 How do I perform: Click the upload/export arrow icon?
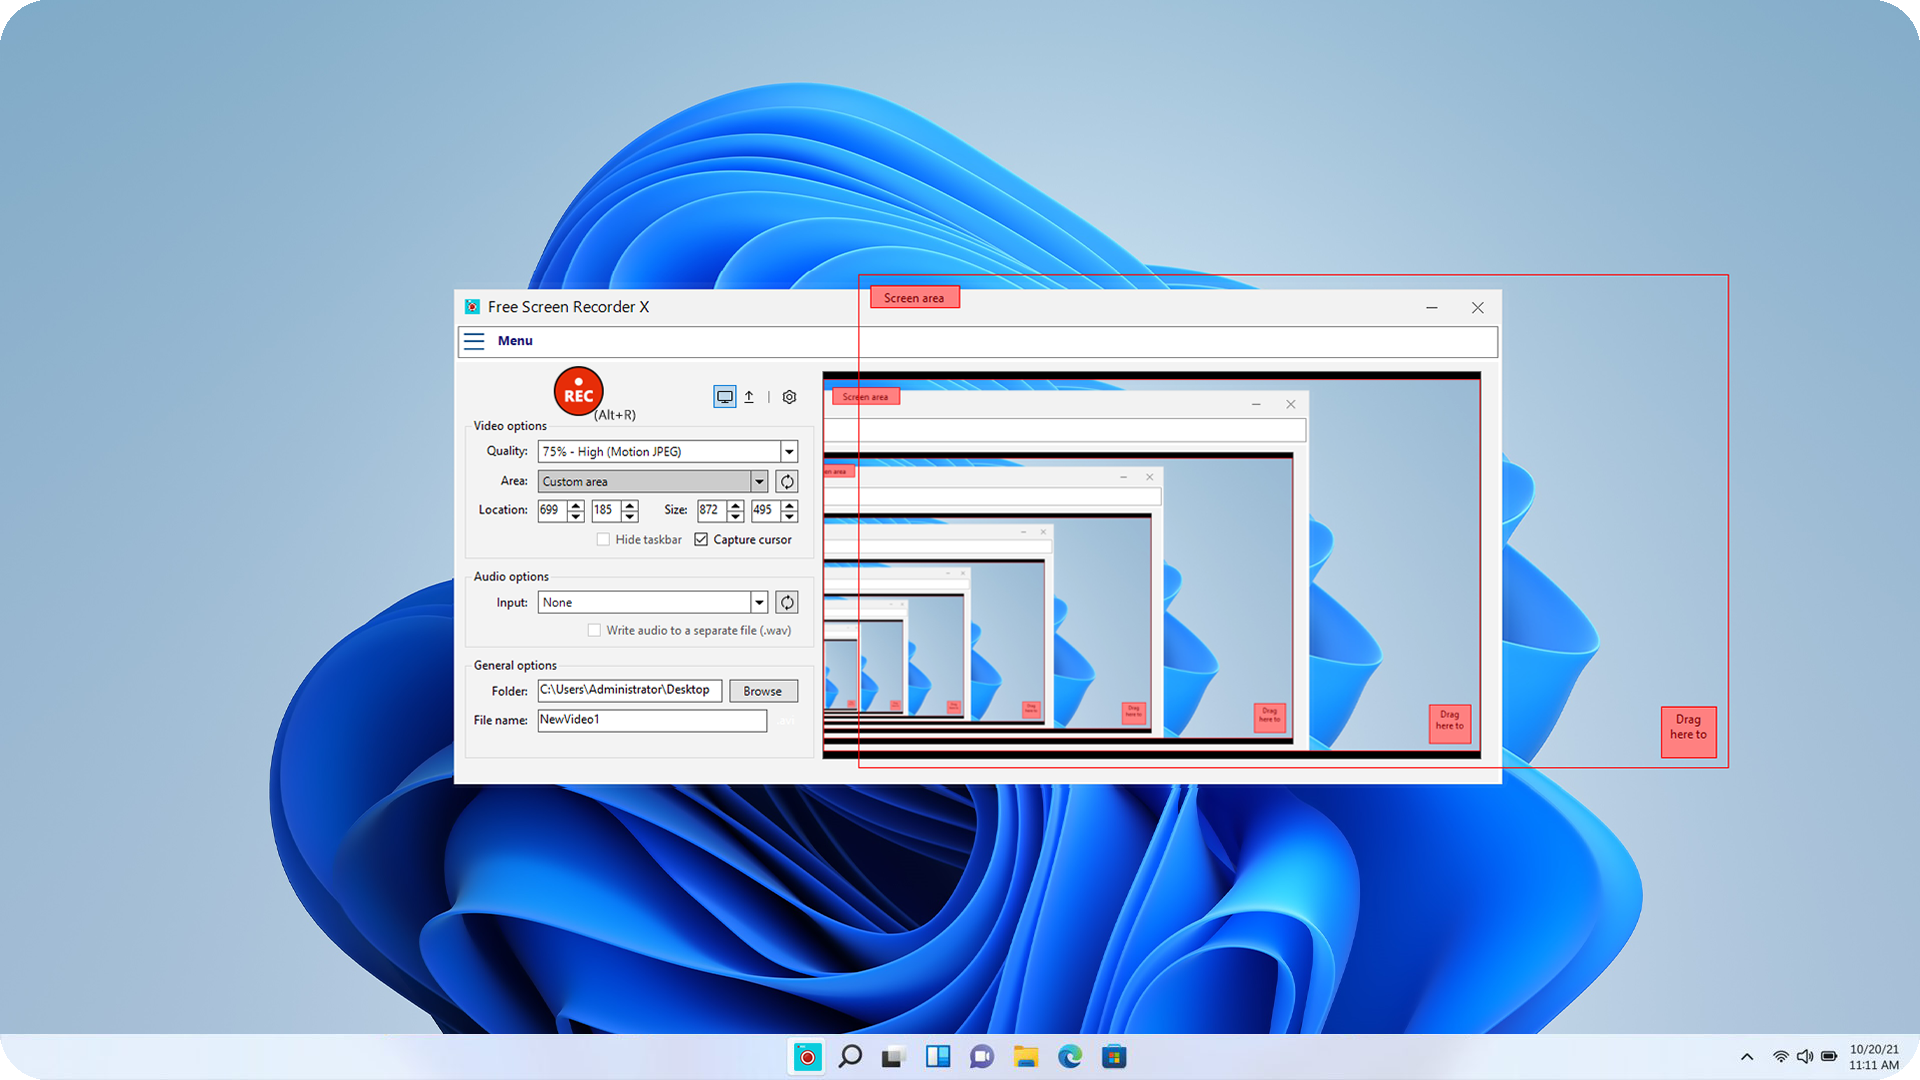pyautogui.click(x=749, y=396)
